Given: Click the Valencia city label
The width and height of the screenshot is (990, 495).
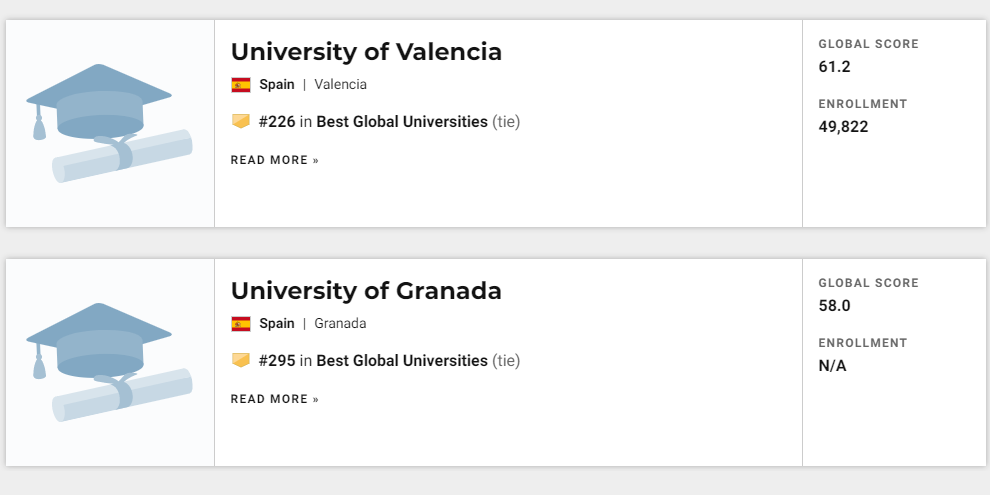Looking at the screenshot, I should point(340,85).
